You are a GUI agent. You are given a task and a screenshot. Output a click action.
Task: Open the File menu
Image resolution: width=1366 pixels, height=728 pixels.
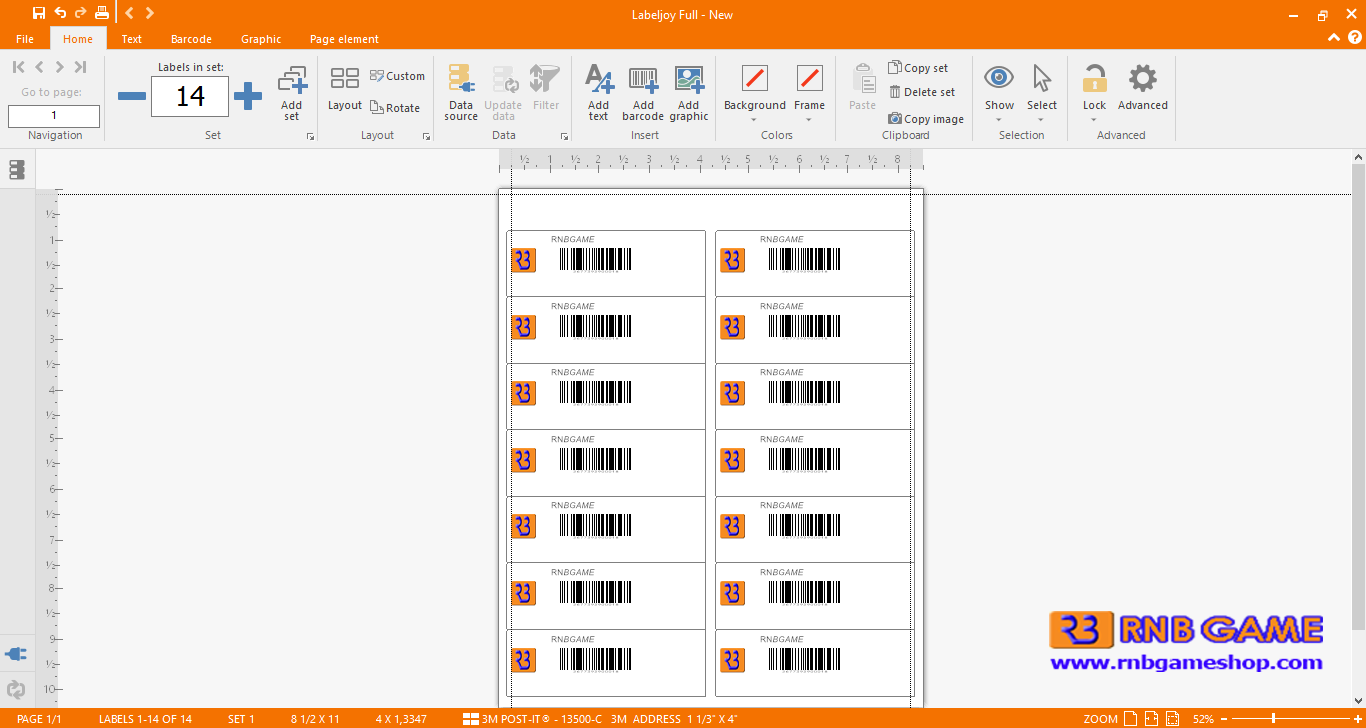(25, 39)
